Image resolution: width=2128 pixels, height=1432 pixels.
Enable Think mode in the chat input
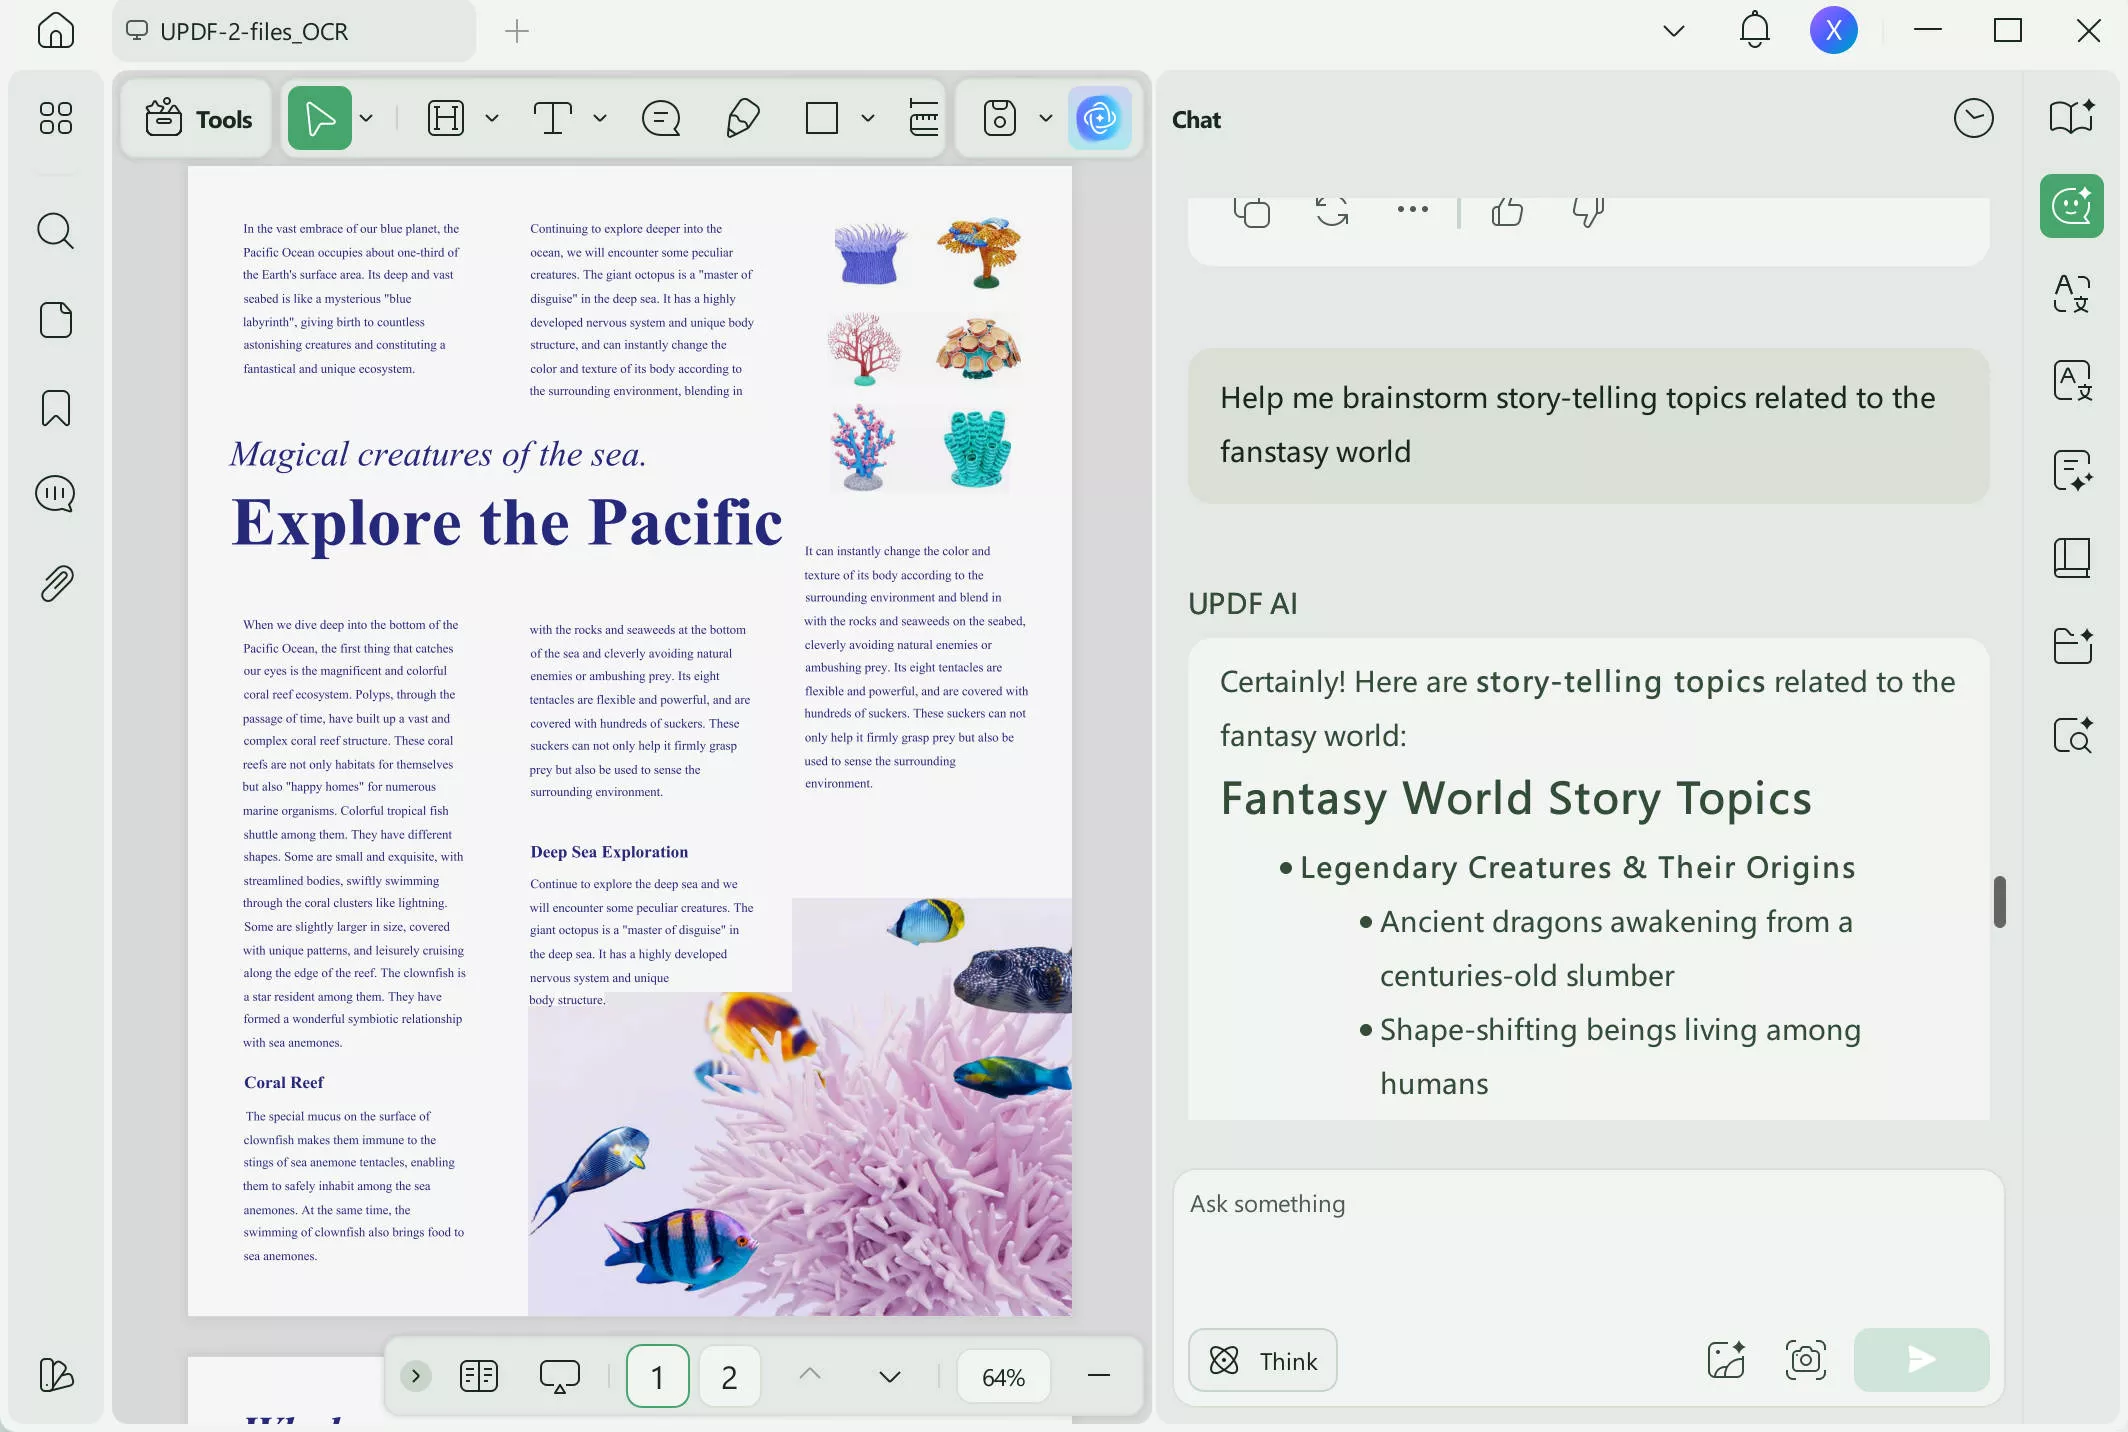[1262, 1360]
